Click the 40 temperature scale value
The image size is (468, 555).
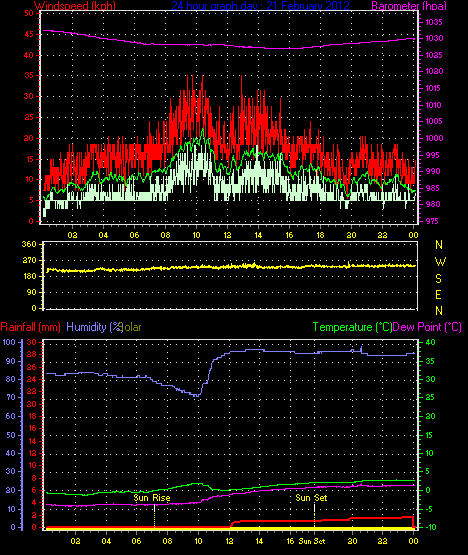tap(430, 342)
